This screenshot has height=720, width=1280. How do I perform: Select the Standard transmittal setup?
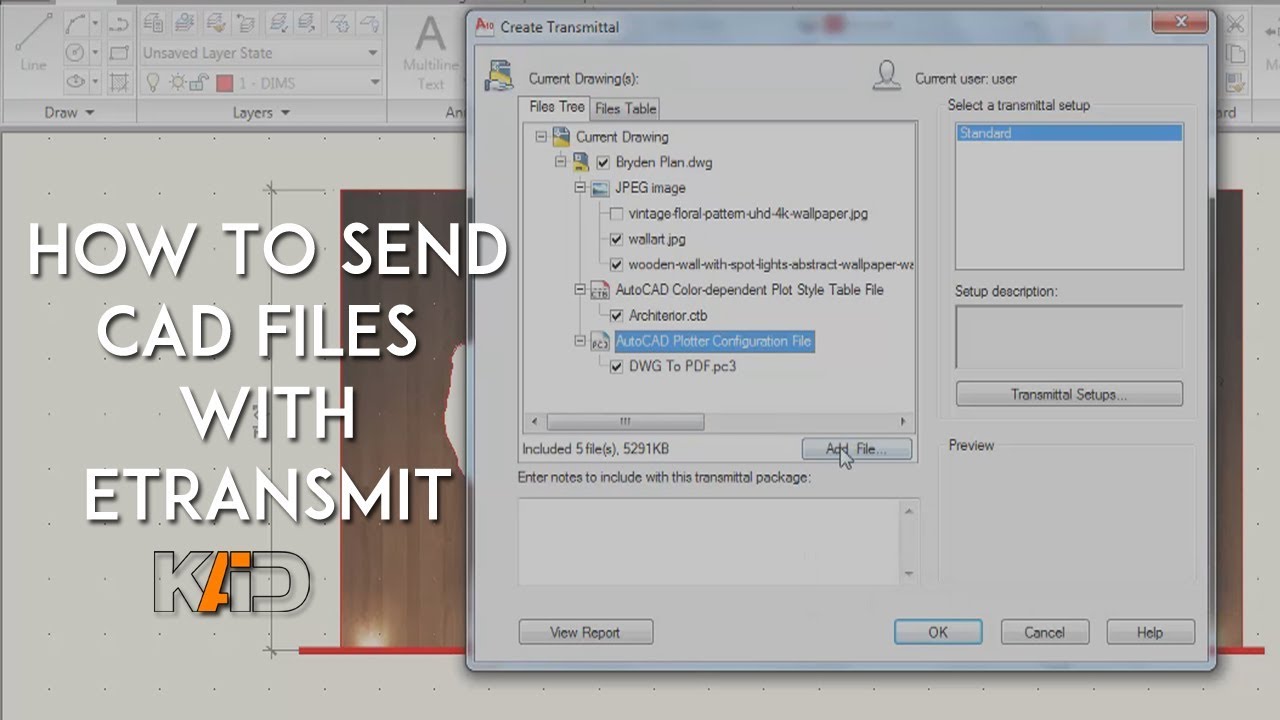coord(1069,133)
